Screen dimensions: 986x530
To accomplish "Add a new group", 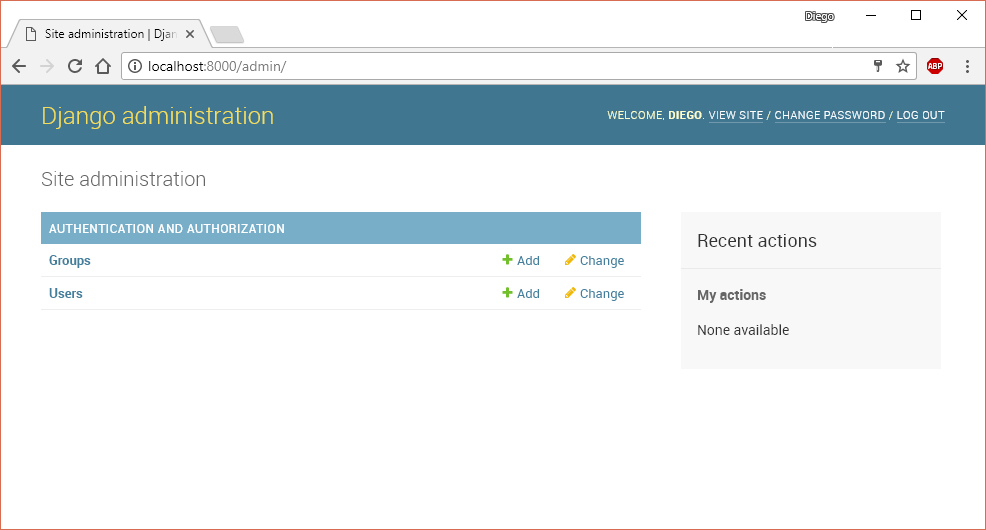I will [521, 260].
